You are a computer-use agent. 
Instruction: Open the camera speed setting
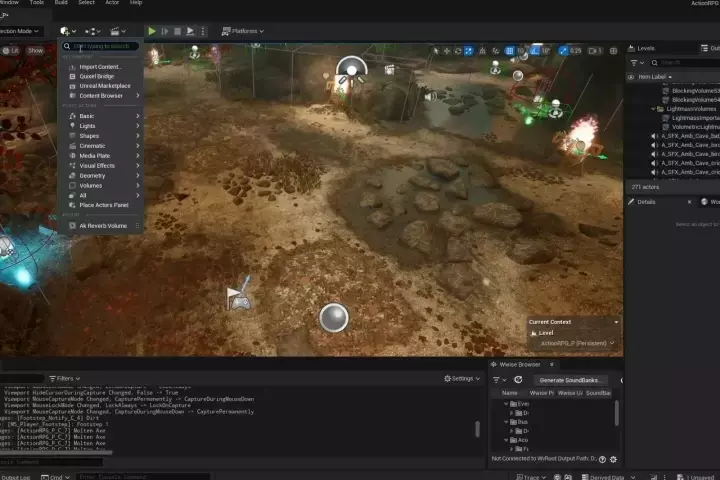coord(595,51)
